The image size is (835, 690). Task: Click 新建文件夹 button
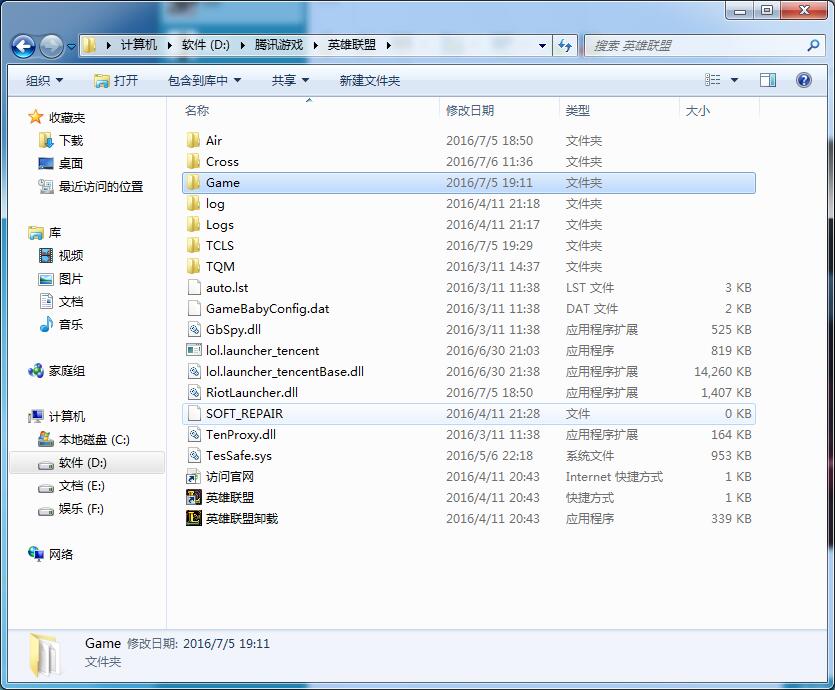(370, 80)
